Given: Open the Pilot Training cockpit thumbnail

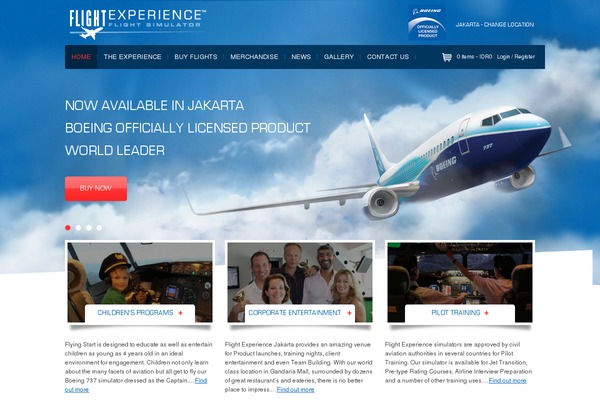Looking at the screenshot, I should (x=460, y=282).
